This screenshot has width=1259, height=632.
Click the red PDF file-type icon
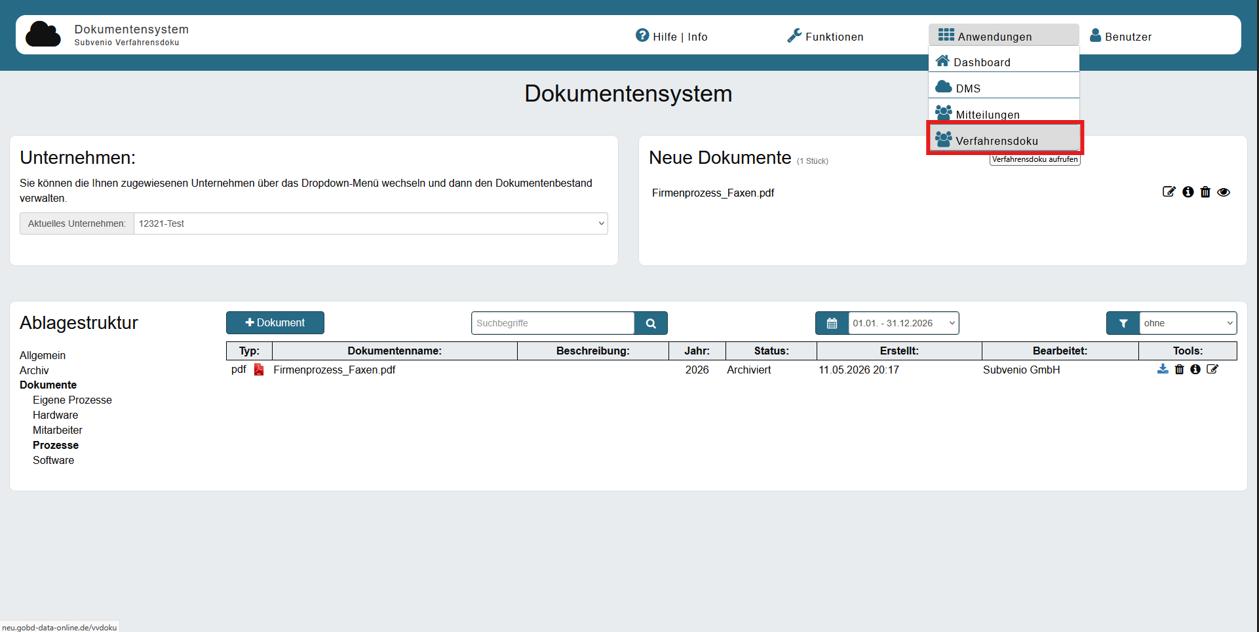coord(259,370)
